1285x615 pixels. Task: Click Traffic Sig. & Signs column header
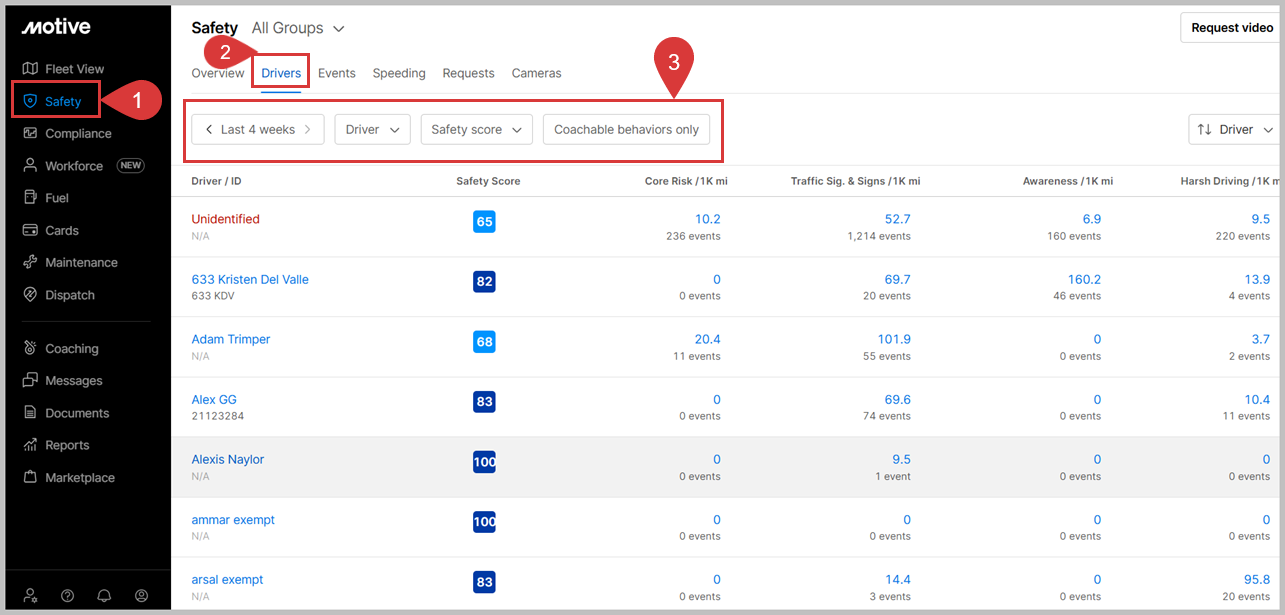coord(856,181)
